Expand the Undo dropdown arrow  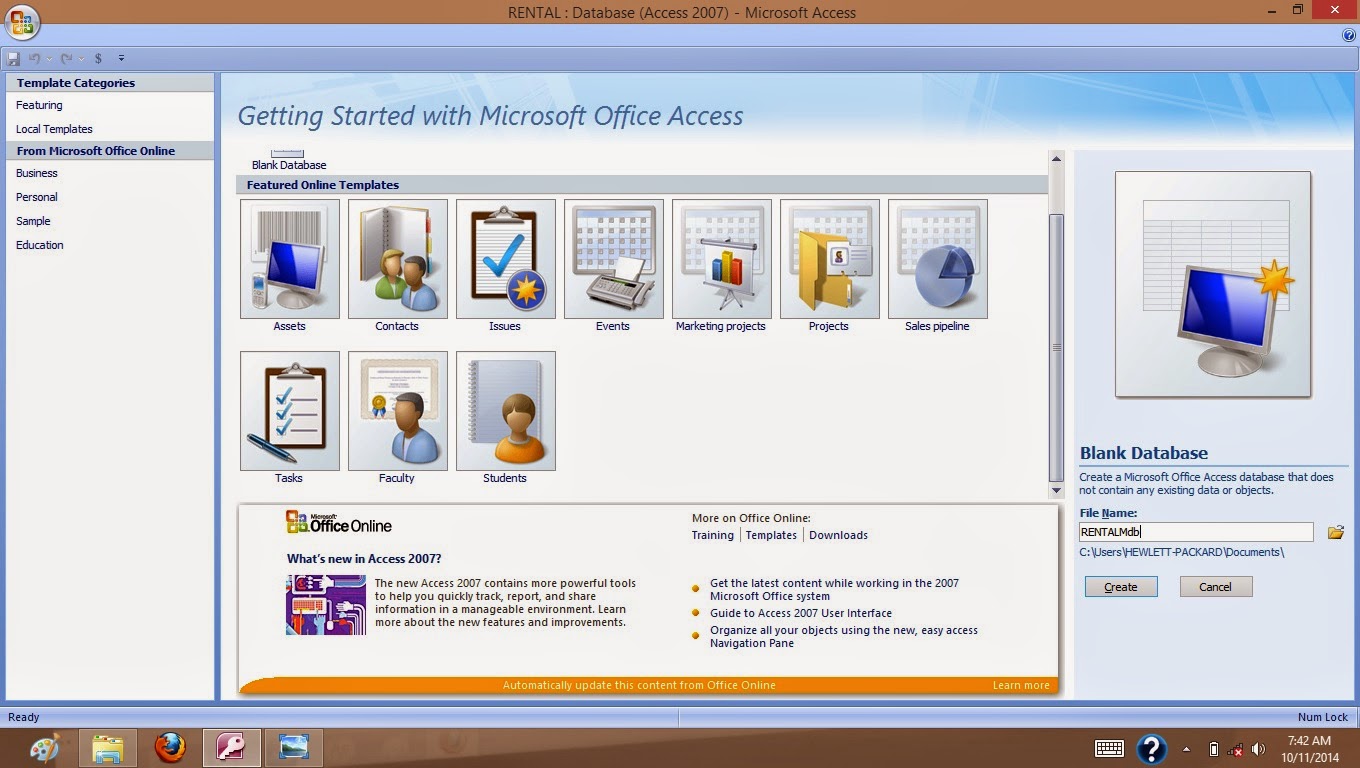tap(48, 58)
